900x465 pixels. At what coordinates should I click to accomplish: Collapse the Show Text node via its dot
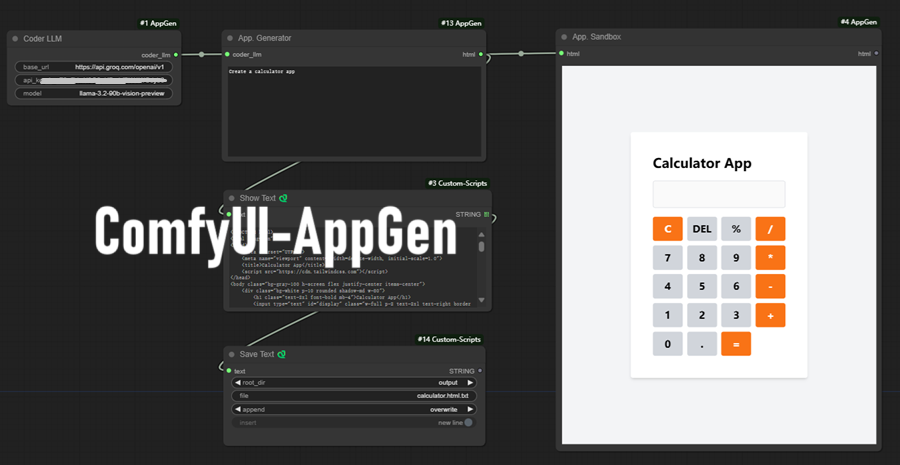click(231, 198)
